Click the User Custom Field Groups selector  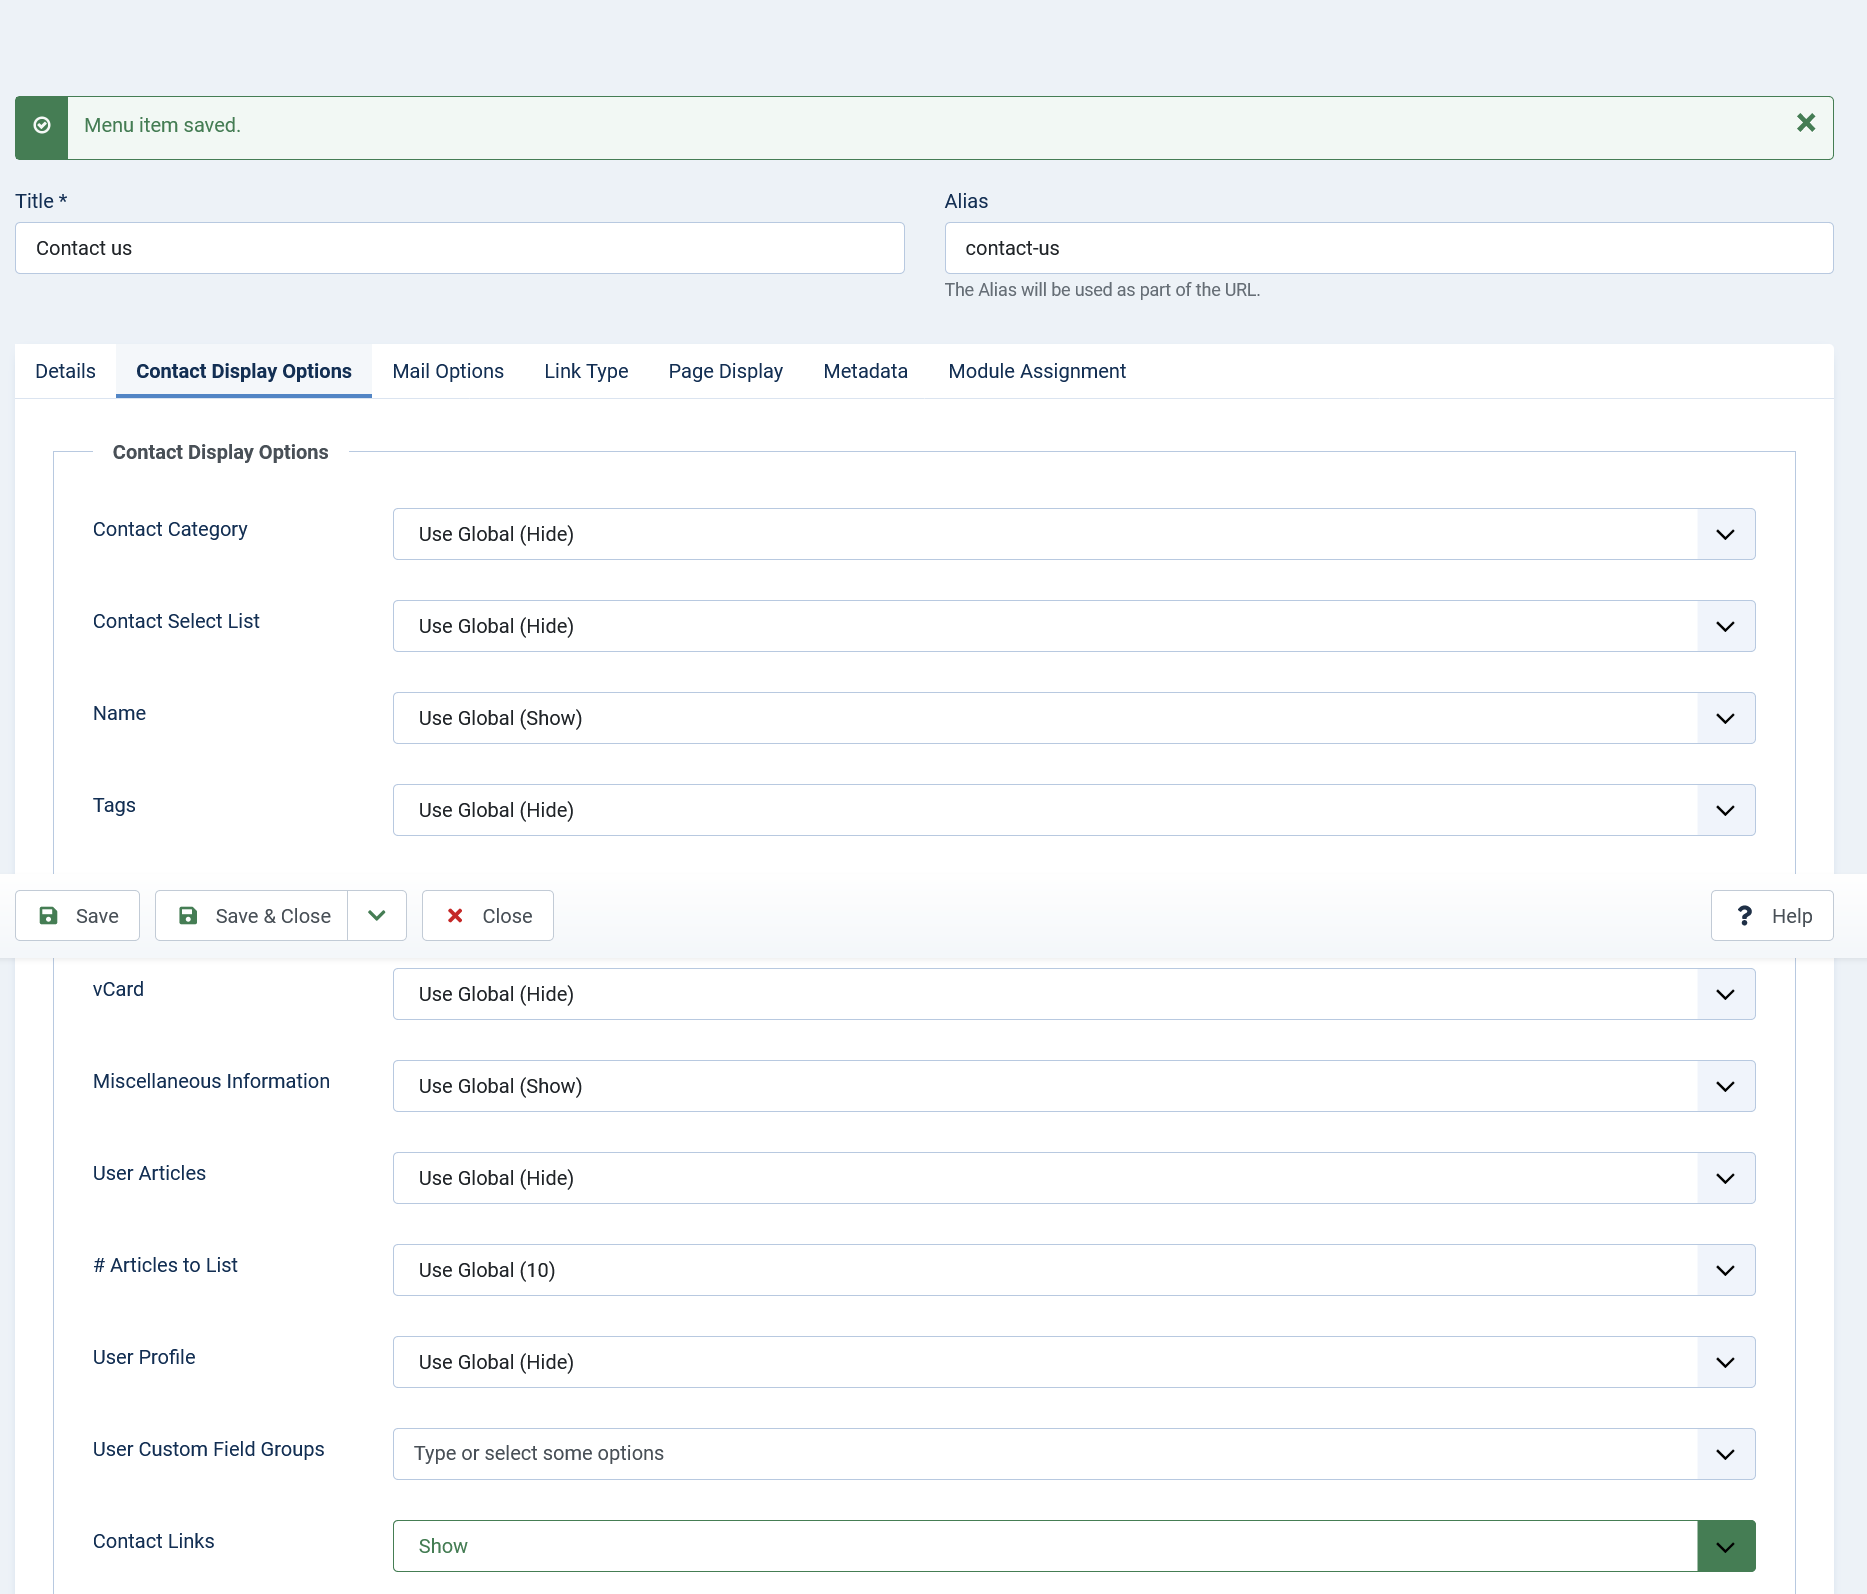click(1073, 1454)
